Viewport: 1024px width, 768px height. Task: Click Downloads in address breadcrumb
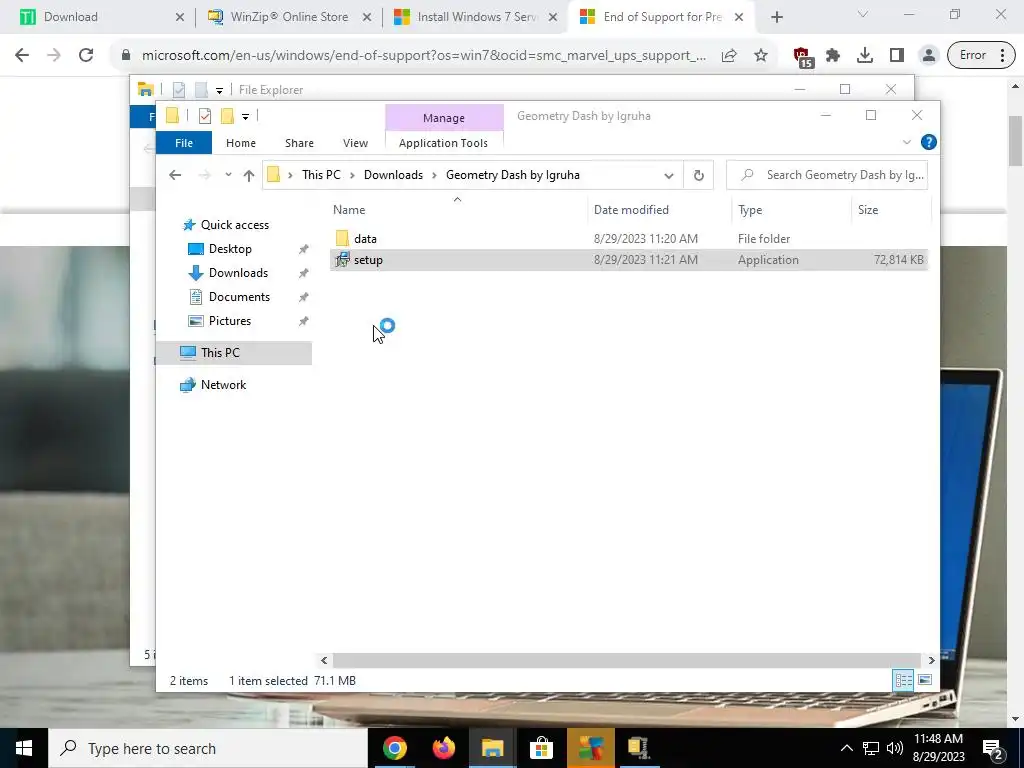coord(393,175)
